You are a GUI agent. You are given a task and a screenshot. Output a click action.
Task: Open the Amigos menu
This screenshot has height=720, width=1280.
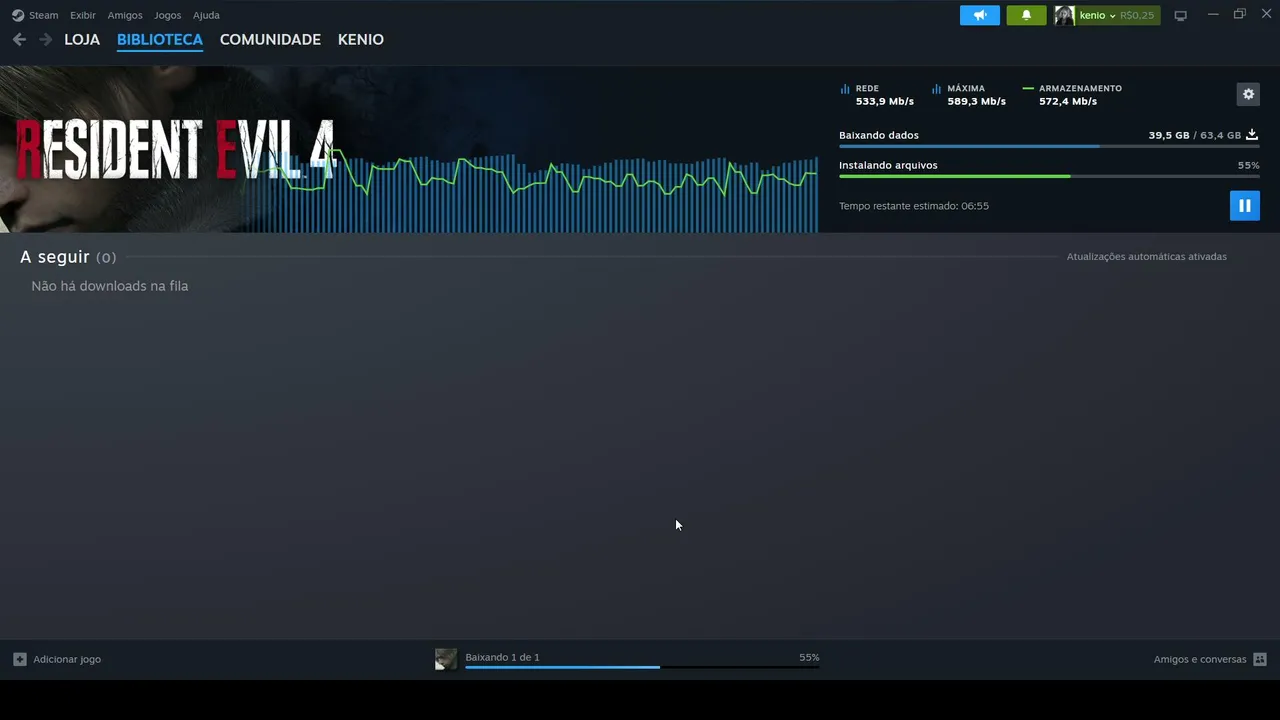(125, 15)
